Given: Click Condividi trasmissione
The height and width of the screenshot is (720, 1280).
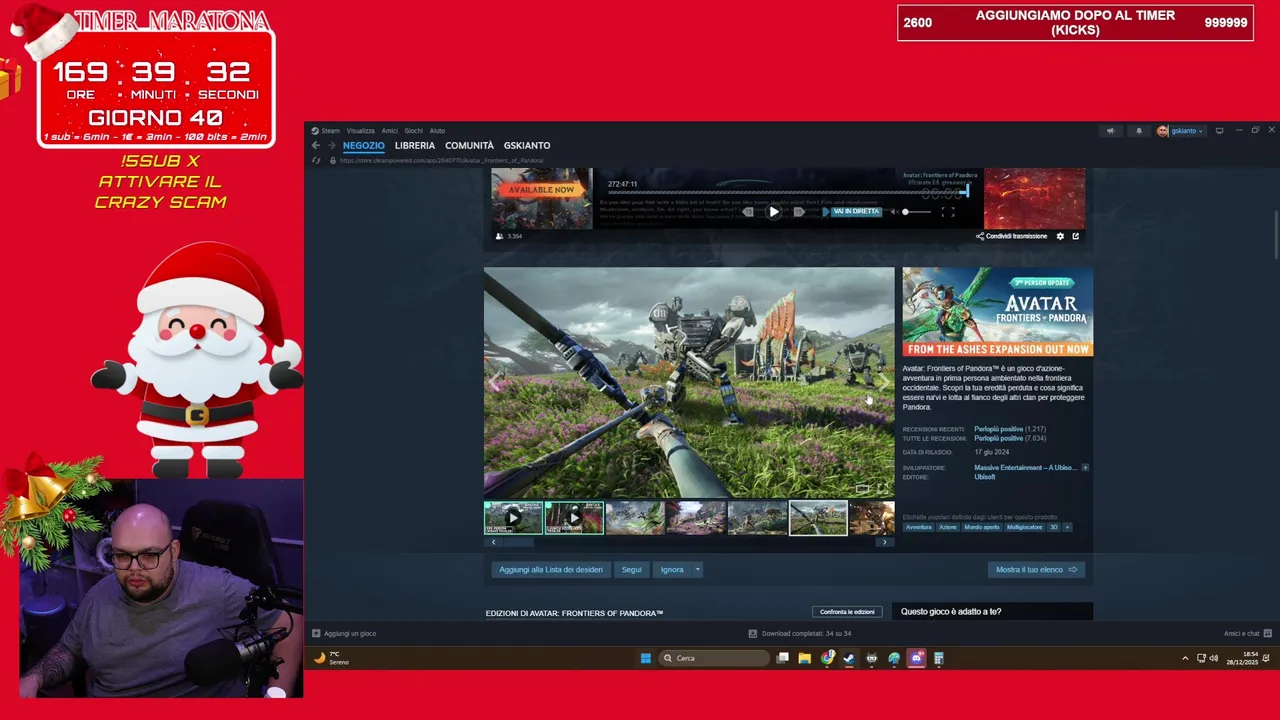Looking at the screenshot, I should (1011, 236).
